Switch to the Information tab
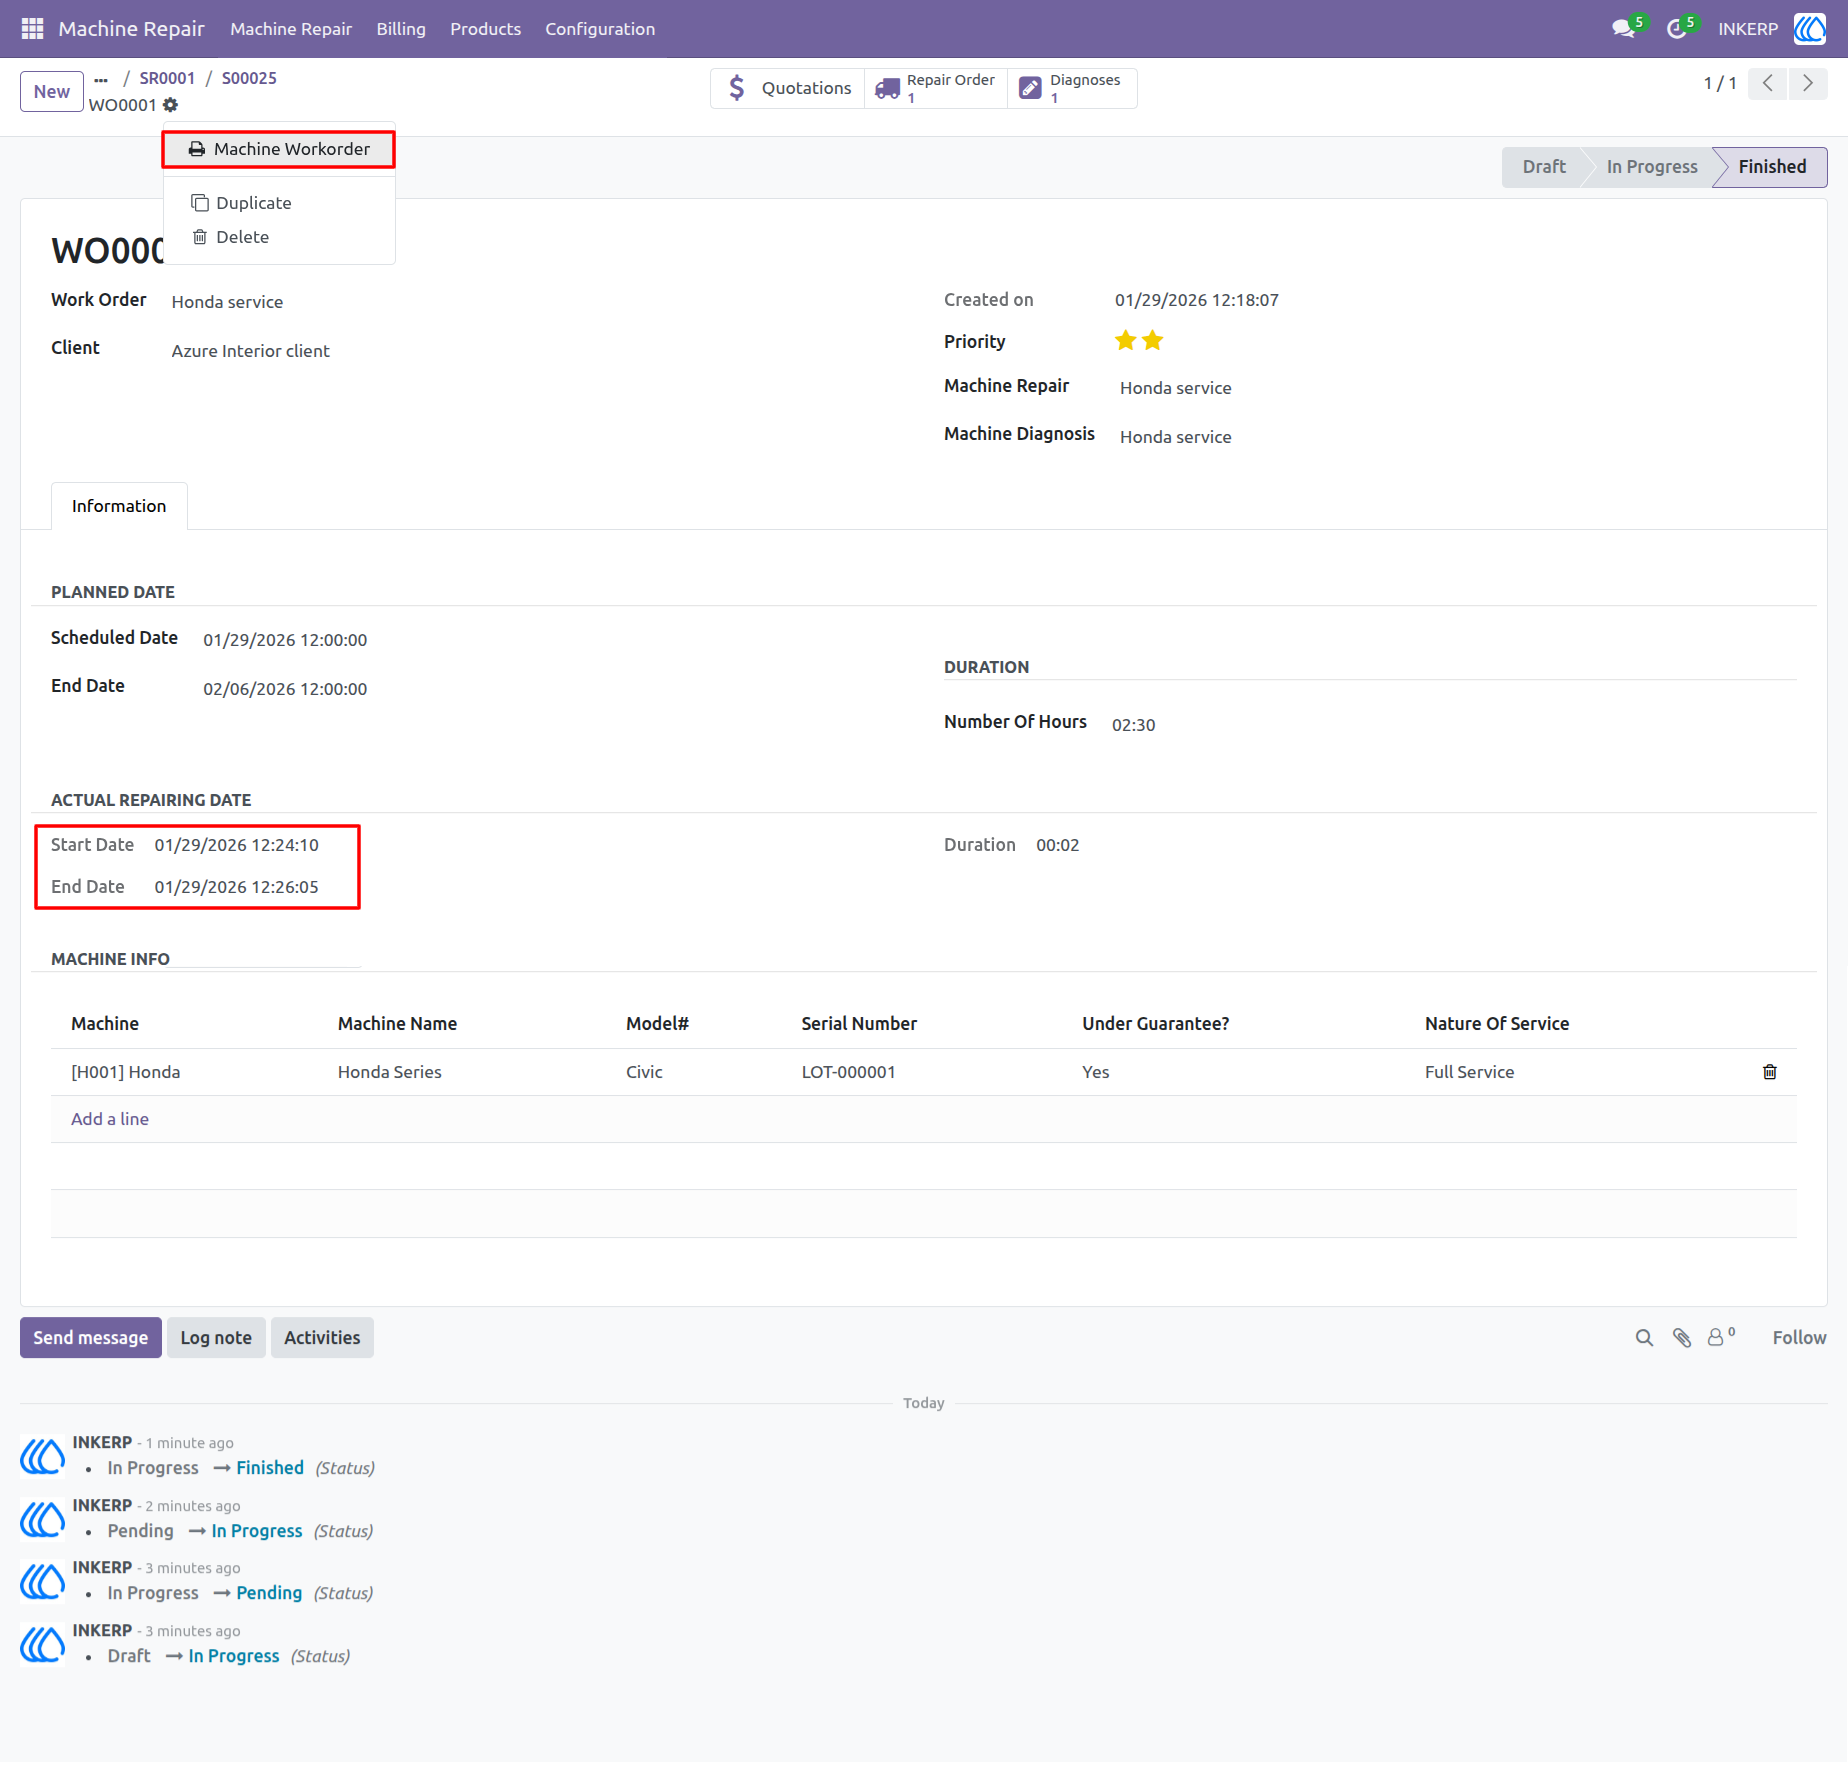This screenshot has height=1765, width=1848. [x=119, y=506]
